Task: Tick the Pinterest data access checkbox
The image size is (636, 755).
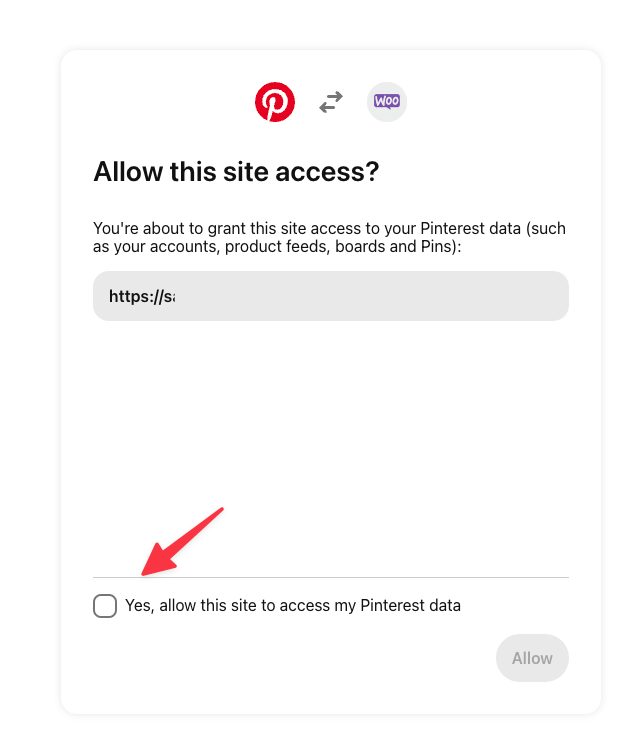Action: pos(105,605)
